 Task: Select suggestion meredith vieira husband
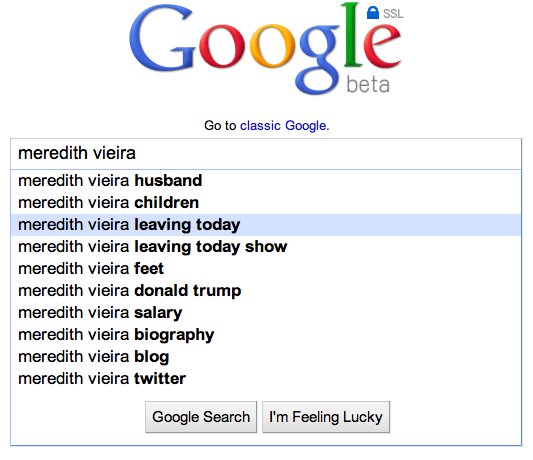point(266,181)
